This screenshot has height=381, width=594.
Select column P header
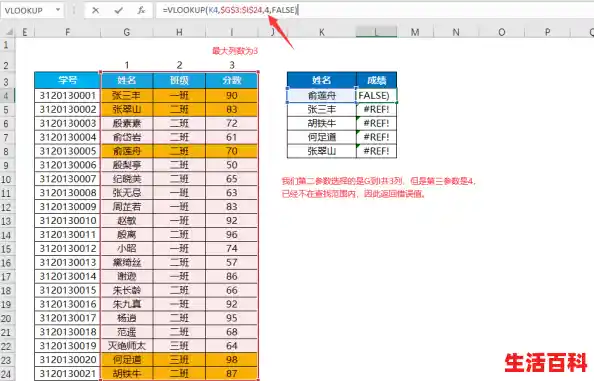(x=547, y=32)
